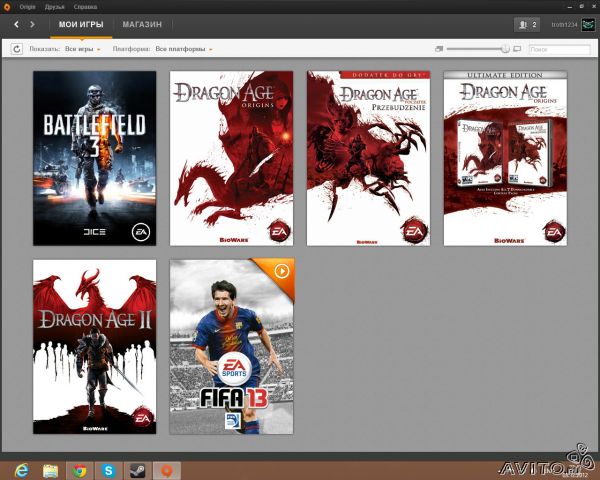Image resolution: width=600 pixels, height=480 pixels.
Task: Select Dragon Age Origins Ultimate Edition tile
Action: coord(505,158)
